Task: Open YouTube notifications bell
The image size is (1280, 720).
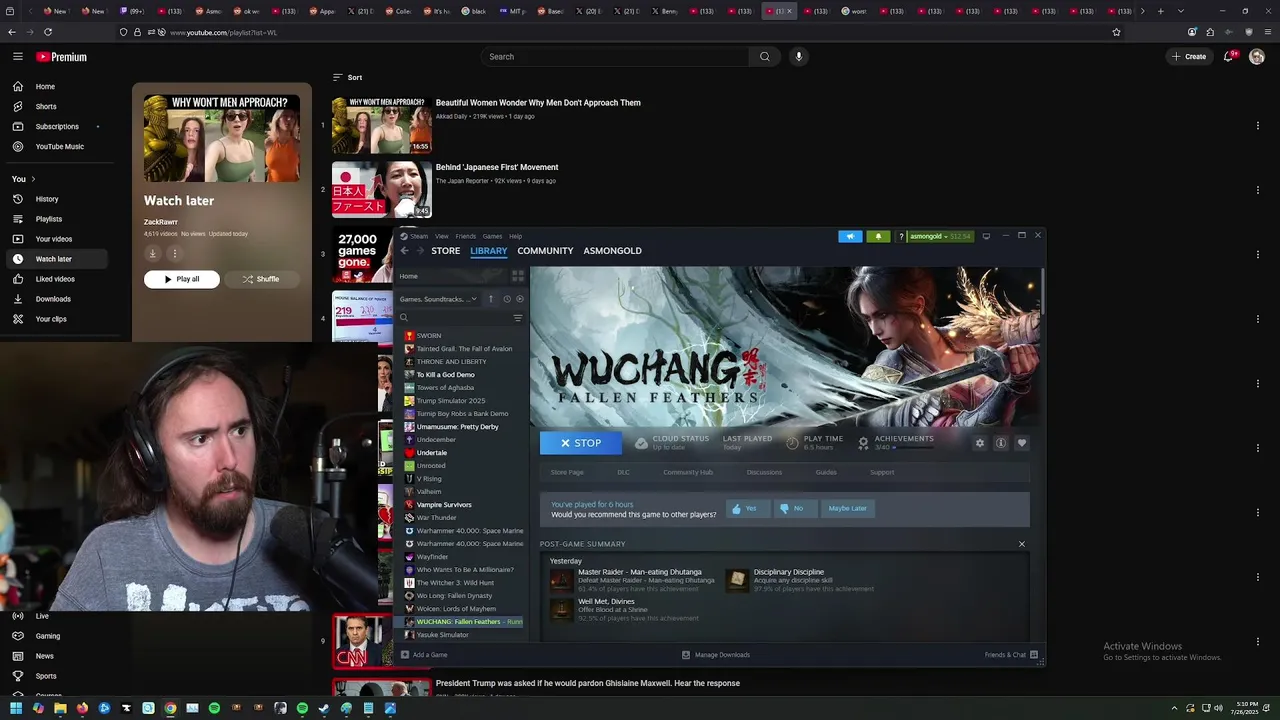Action: 1229,57
